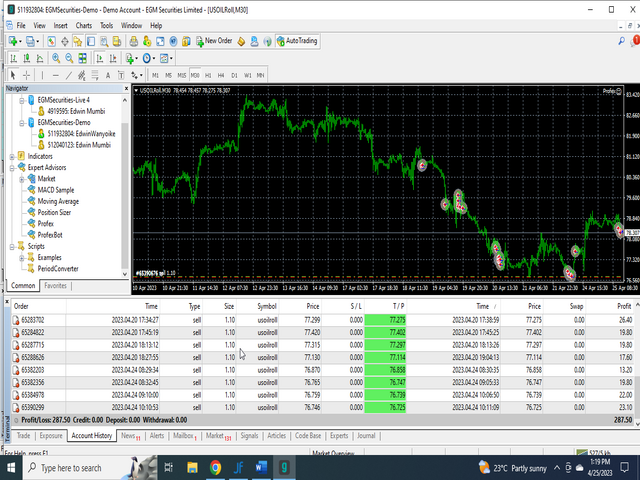
Task: Toggle Chart Shift
Action: coord(113,58)
